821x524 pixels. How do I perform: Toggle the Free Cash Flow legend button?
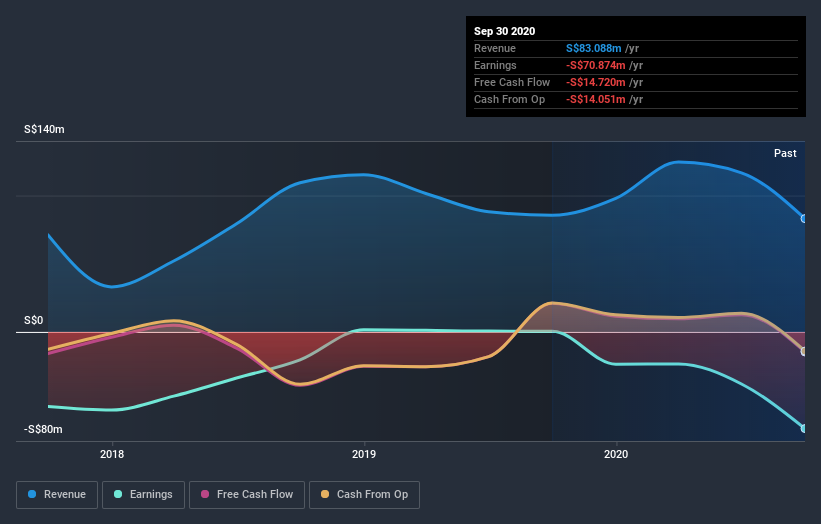click(247, 495)
